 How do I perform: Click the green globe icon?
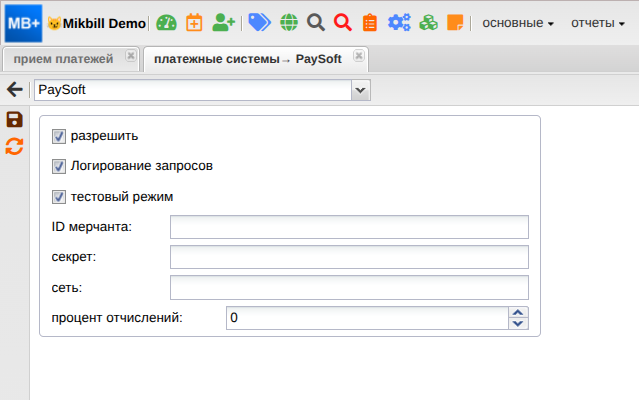tap(289, 22)
